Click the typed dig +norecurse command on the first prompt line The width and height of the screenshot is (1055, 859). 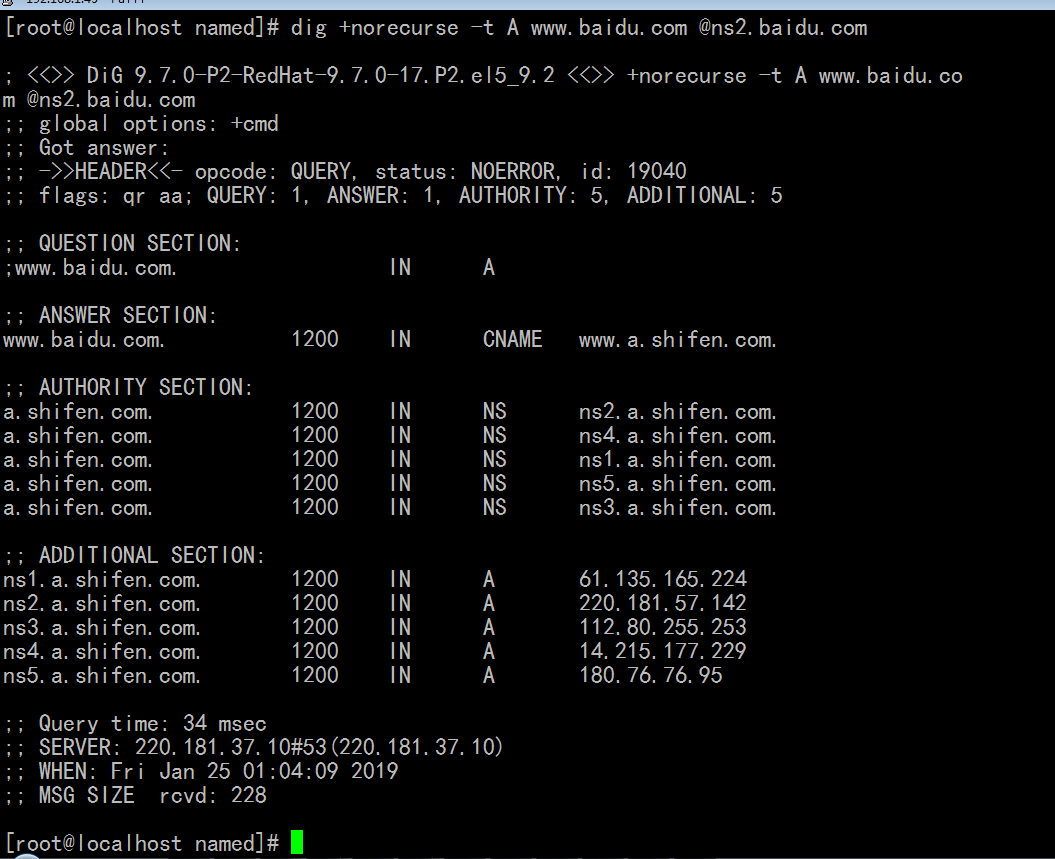579,28
